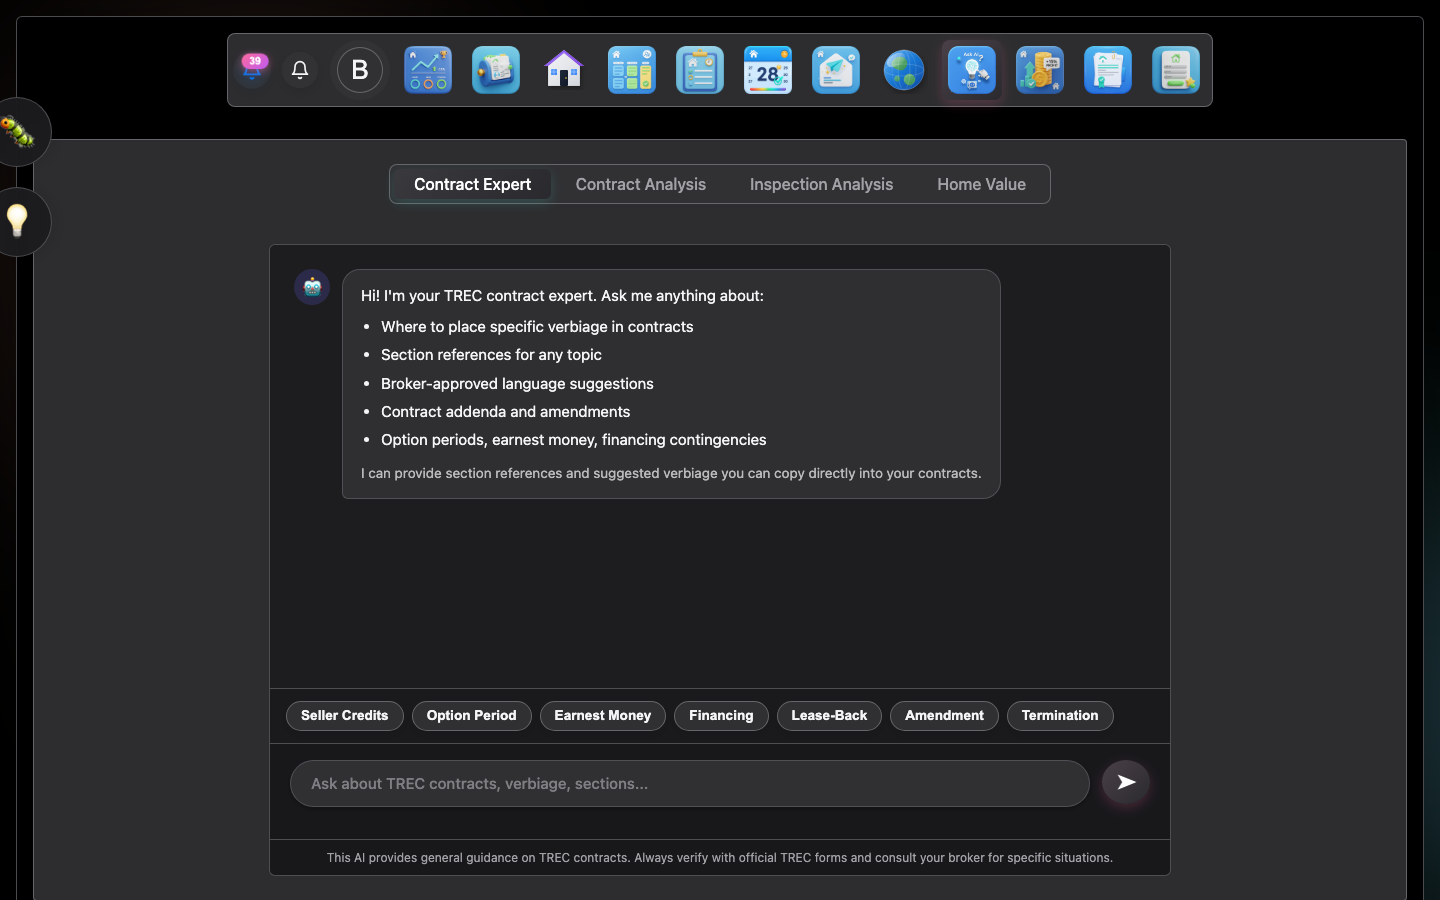Open the analytics charts app icon
1440x900 pixels.
coord(428,70)
